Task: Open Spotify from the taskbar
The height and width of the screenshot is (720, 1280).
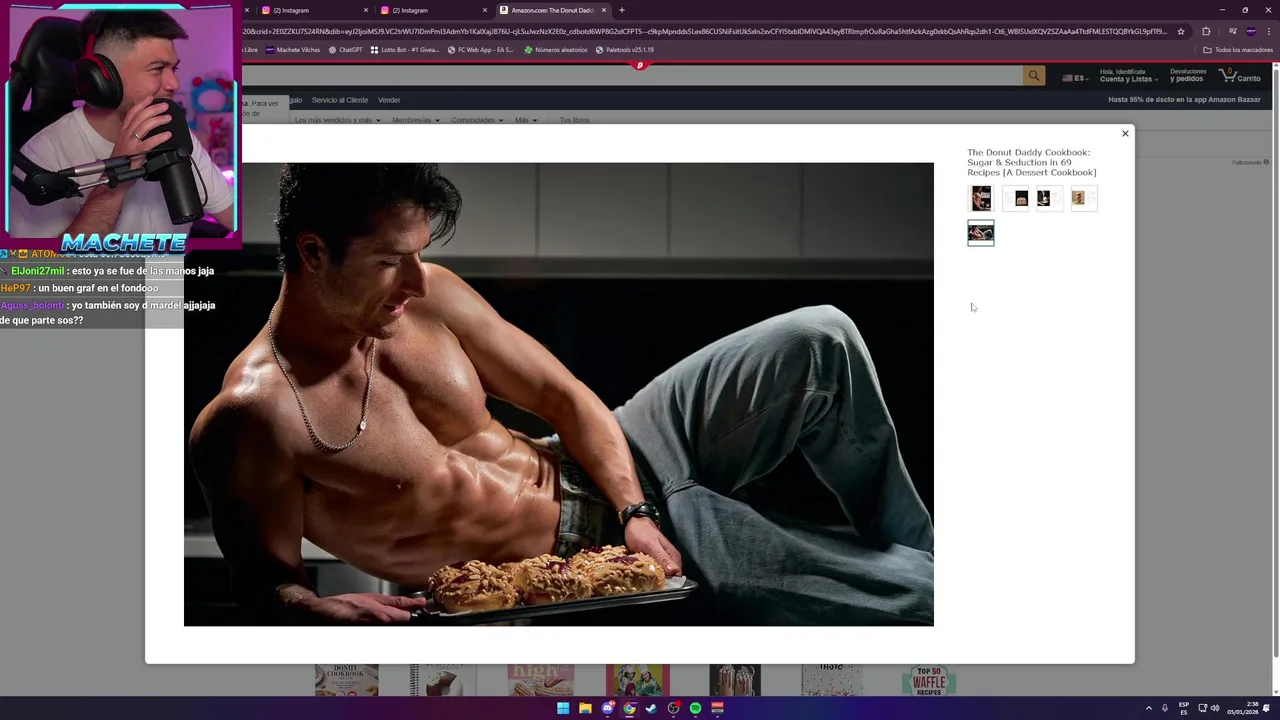Action: [x=695, y=708]
